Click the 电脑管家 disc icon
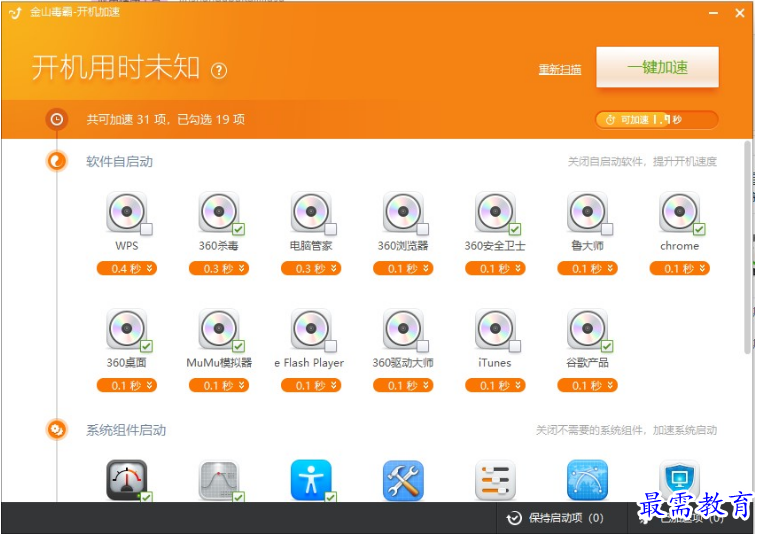Viewport: 761px width, 536px height. point(311,212)
